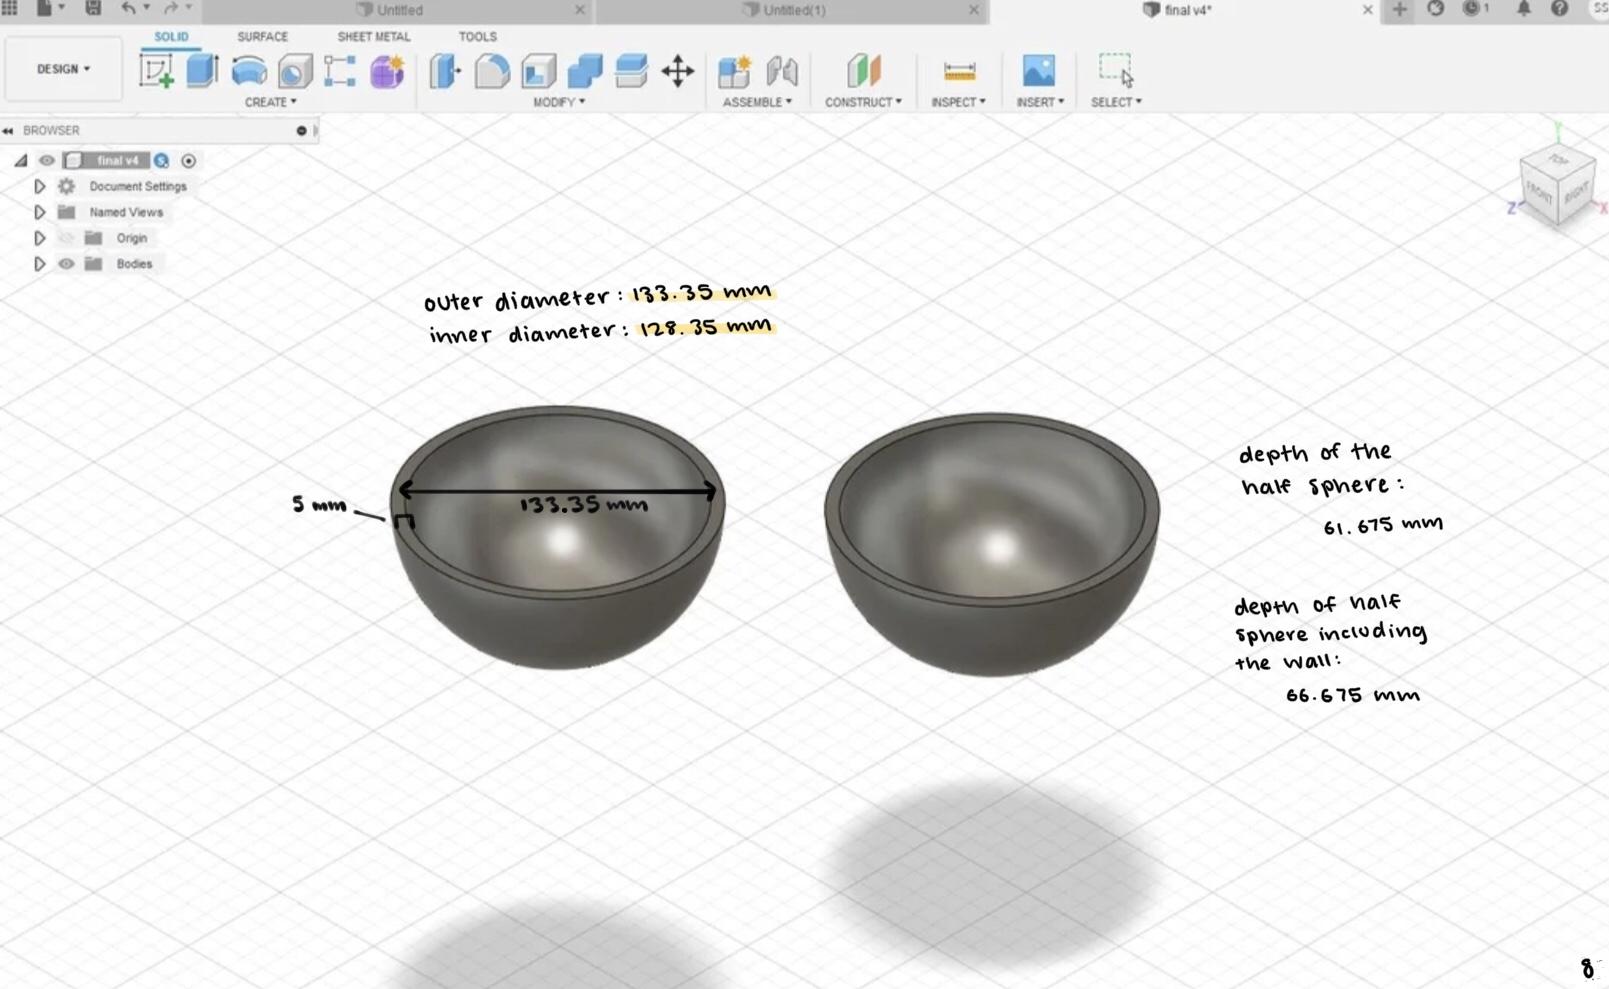
Task: Open the Data Panel grid icon
Action: point(10,9)
